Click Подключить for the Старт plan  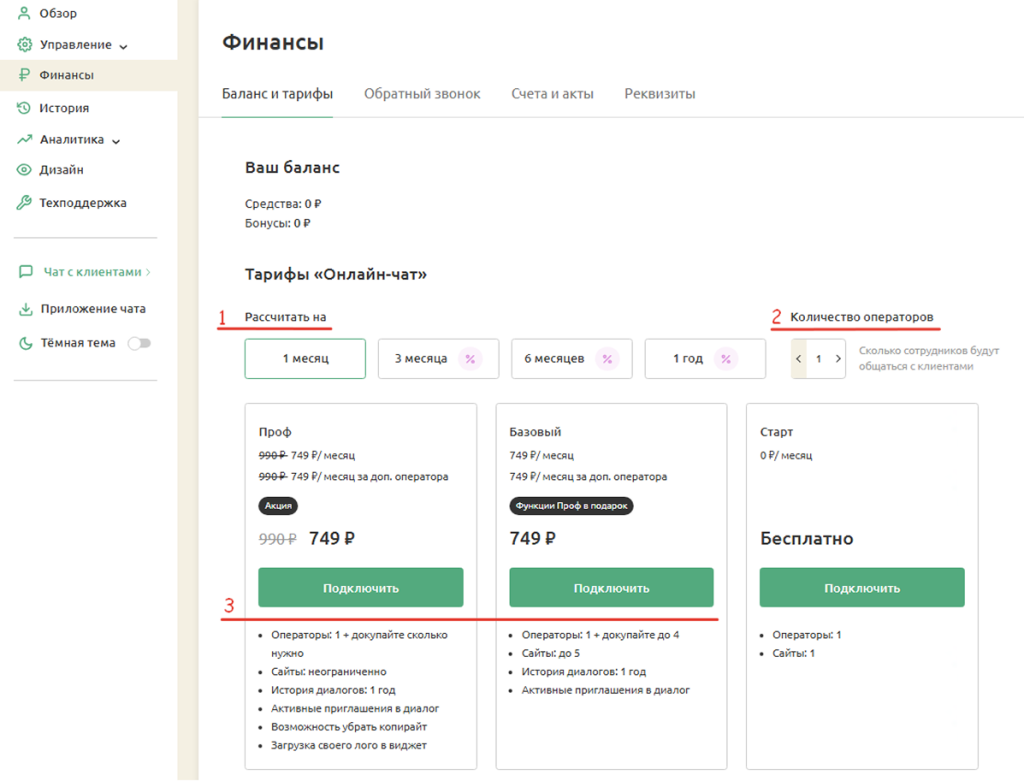coord(861,587)
